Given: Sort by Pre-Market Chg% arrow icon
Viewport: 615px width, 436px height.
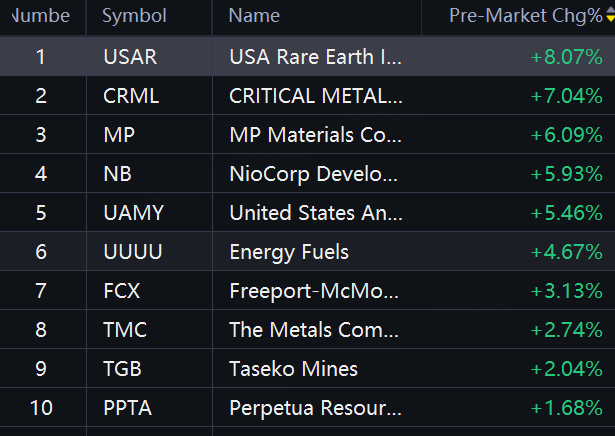Looking at the screenshot, I should coord(610,14).
